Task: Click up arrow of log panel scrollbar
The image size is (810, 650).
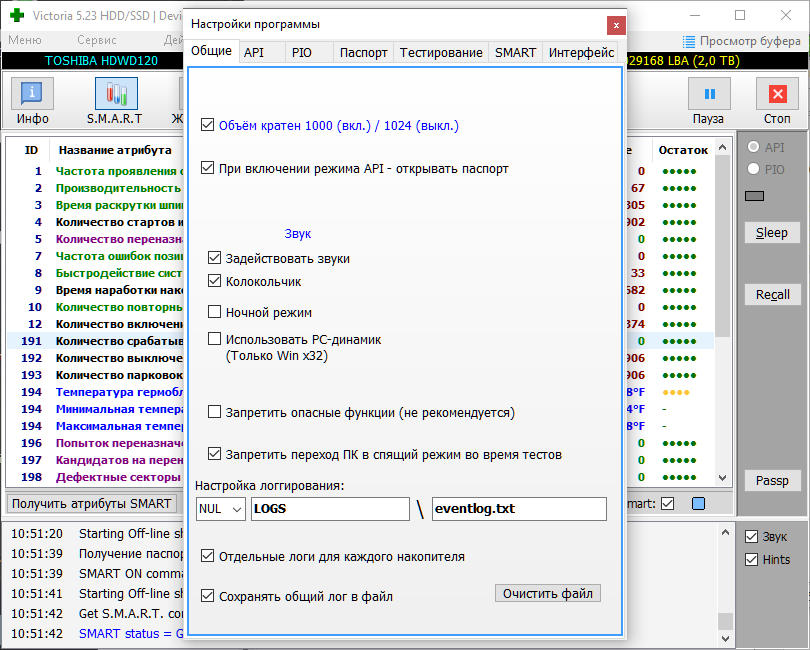Action: (725, 532)
